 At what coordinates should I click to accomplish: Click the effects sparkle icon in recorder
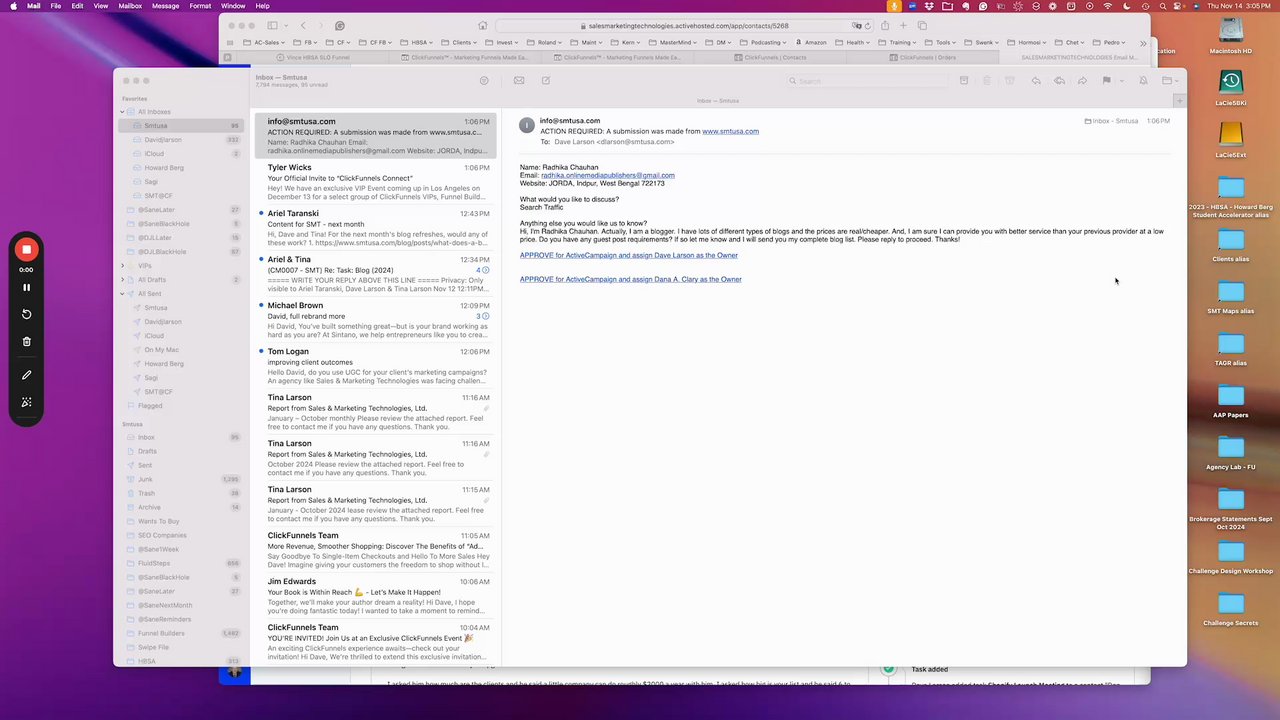(x=27, y=402)
